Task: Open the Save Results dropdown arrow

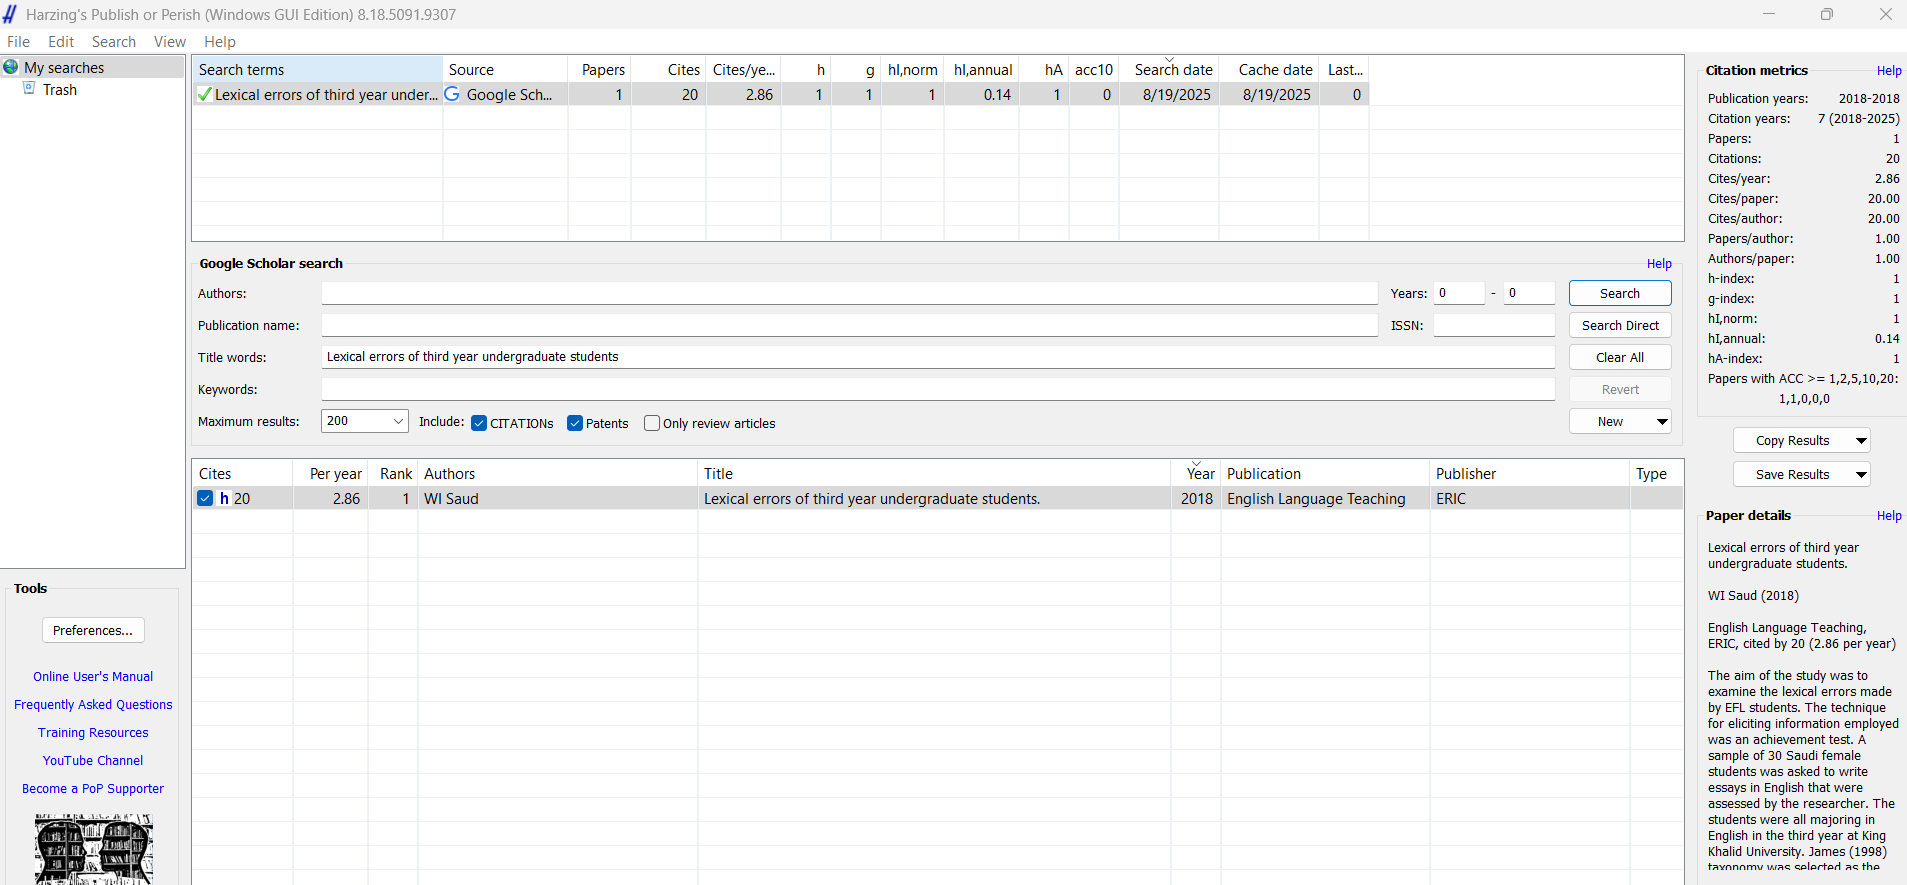Action: click(x=1861, y=474)
